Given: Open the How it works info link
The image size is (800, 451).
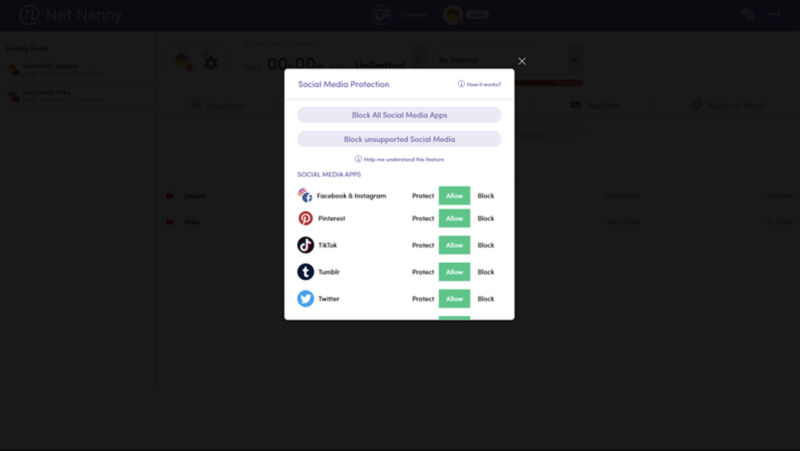Looking at the screenshot, I should (479, 84).
